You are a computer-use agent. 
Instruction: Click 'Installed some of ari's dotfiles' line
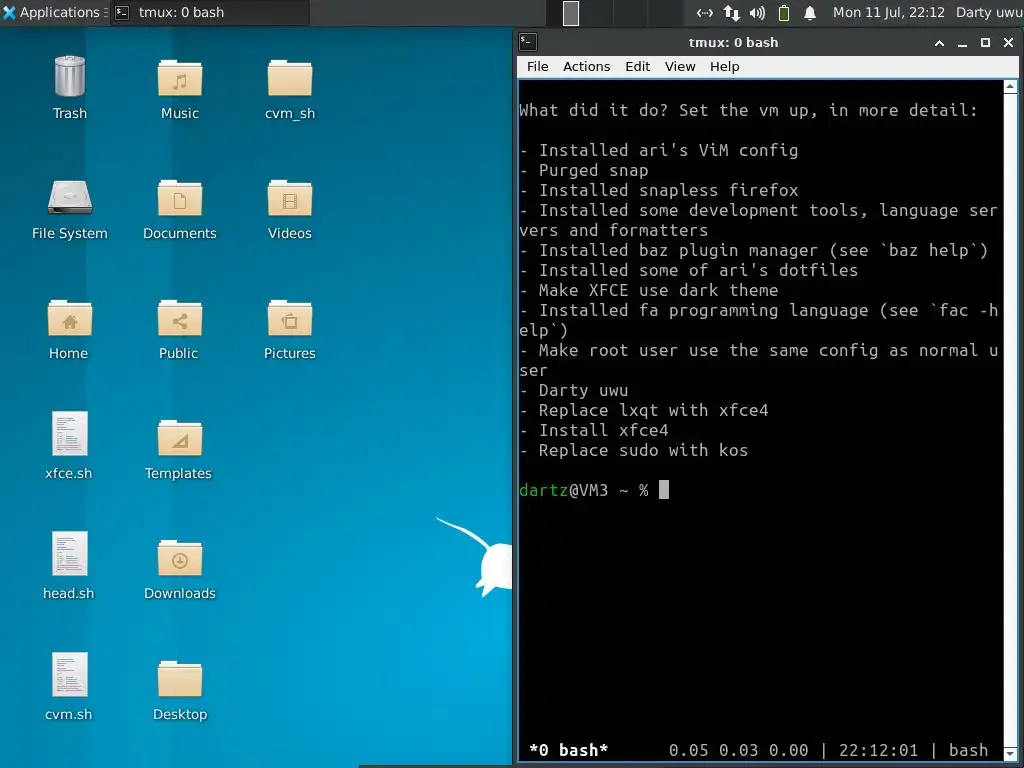pyautogui.click(x=689, y=270)
